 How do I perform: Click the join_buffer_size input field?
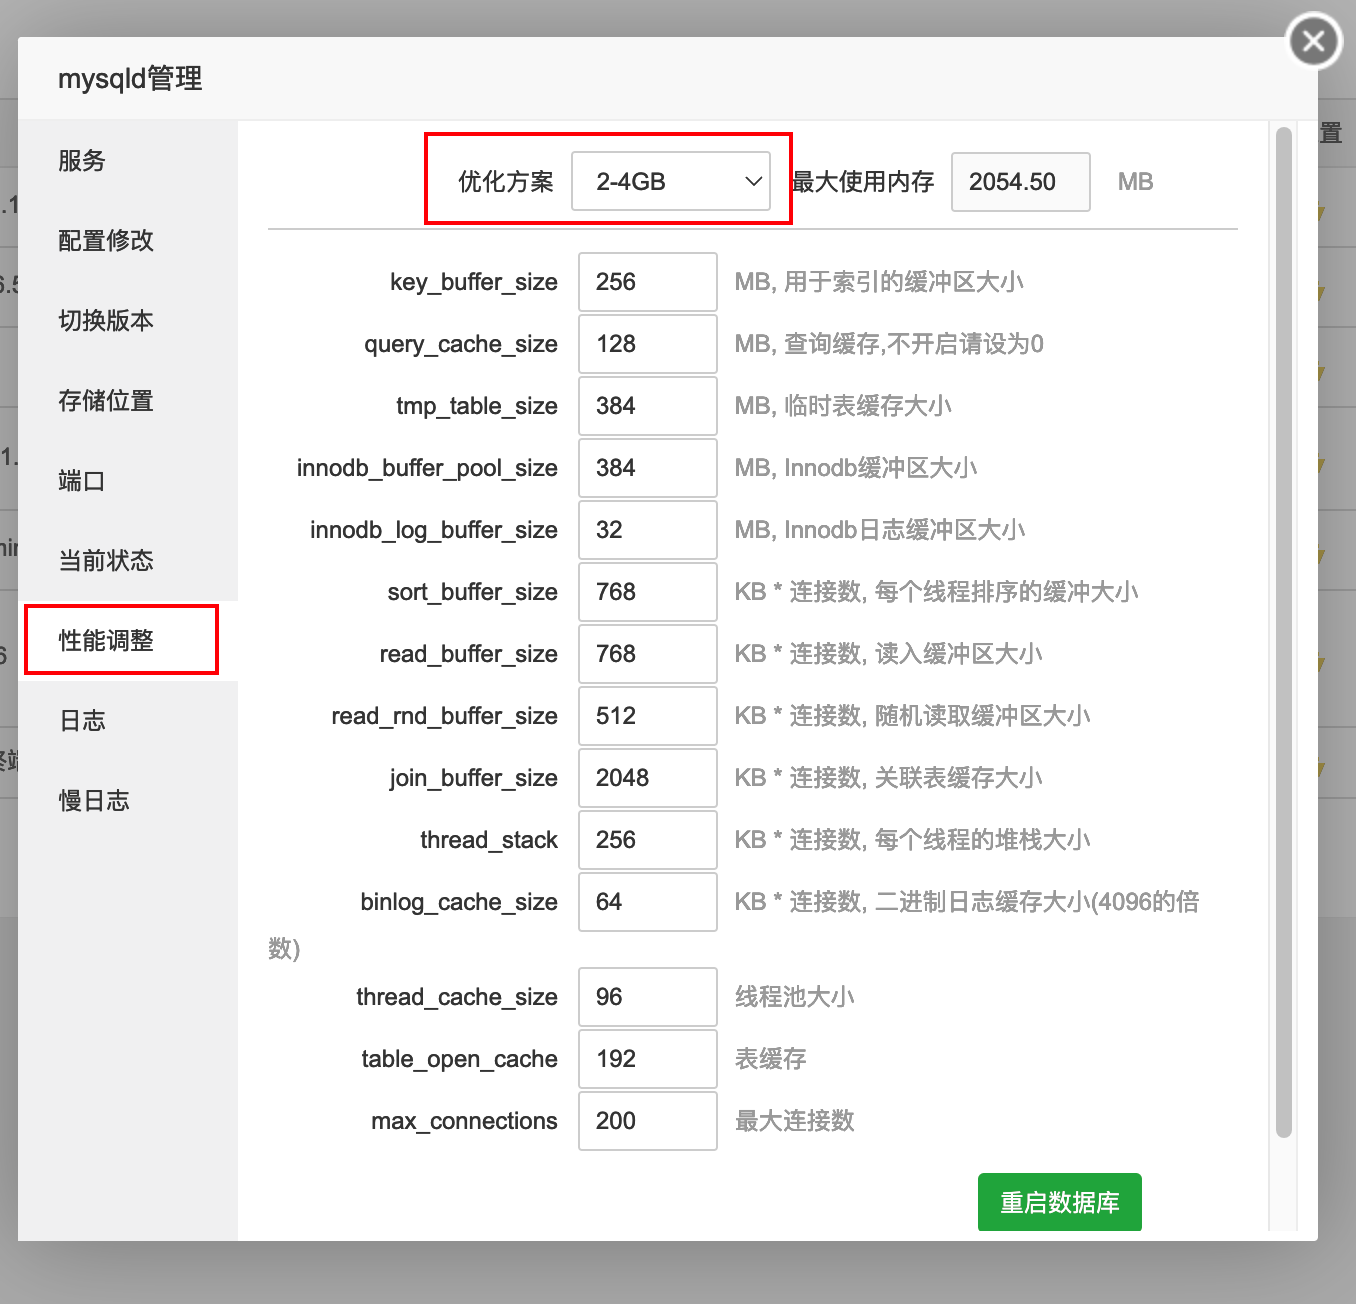pyautogui.click(x=648, y=778)
